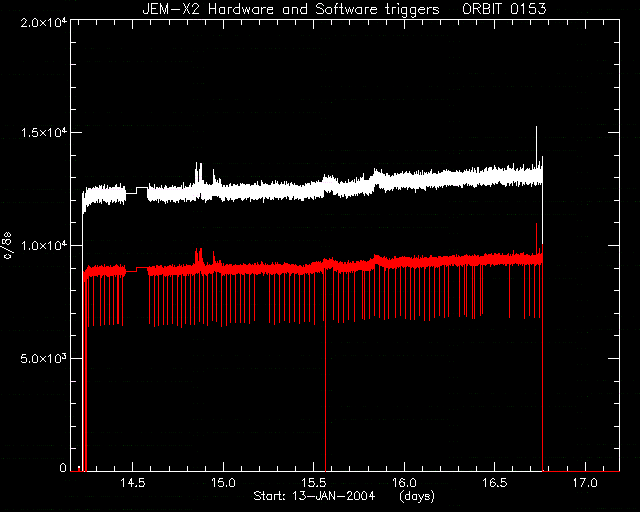Click the ORBIT 0153 label in title
The width and height of the screenshot is (640, 512).
click(504, 9)
